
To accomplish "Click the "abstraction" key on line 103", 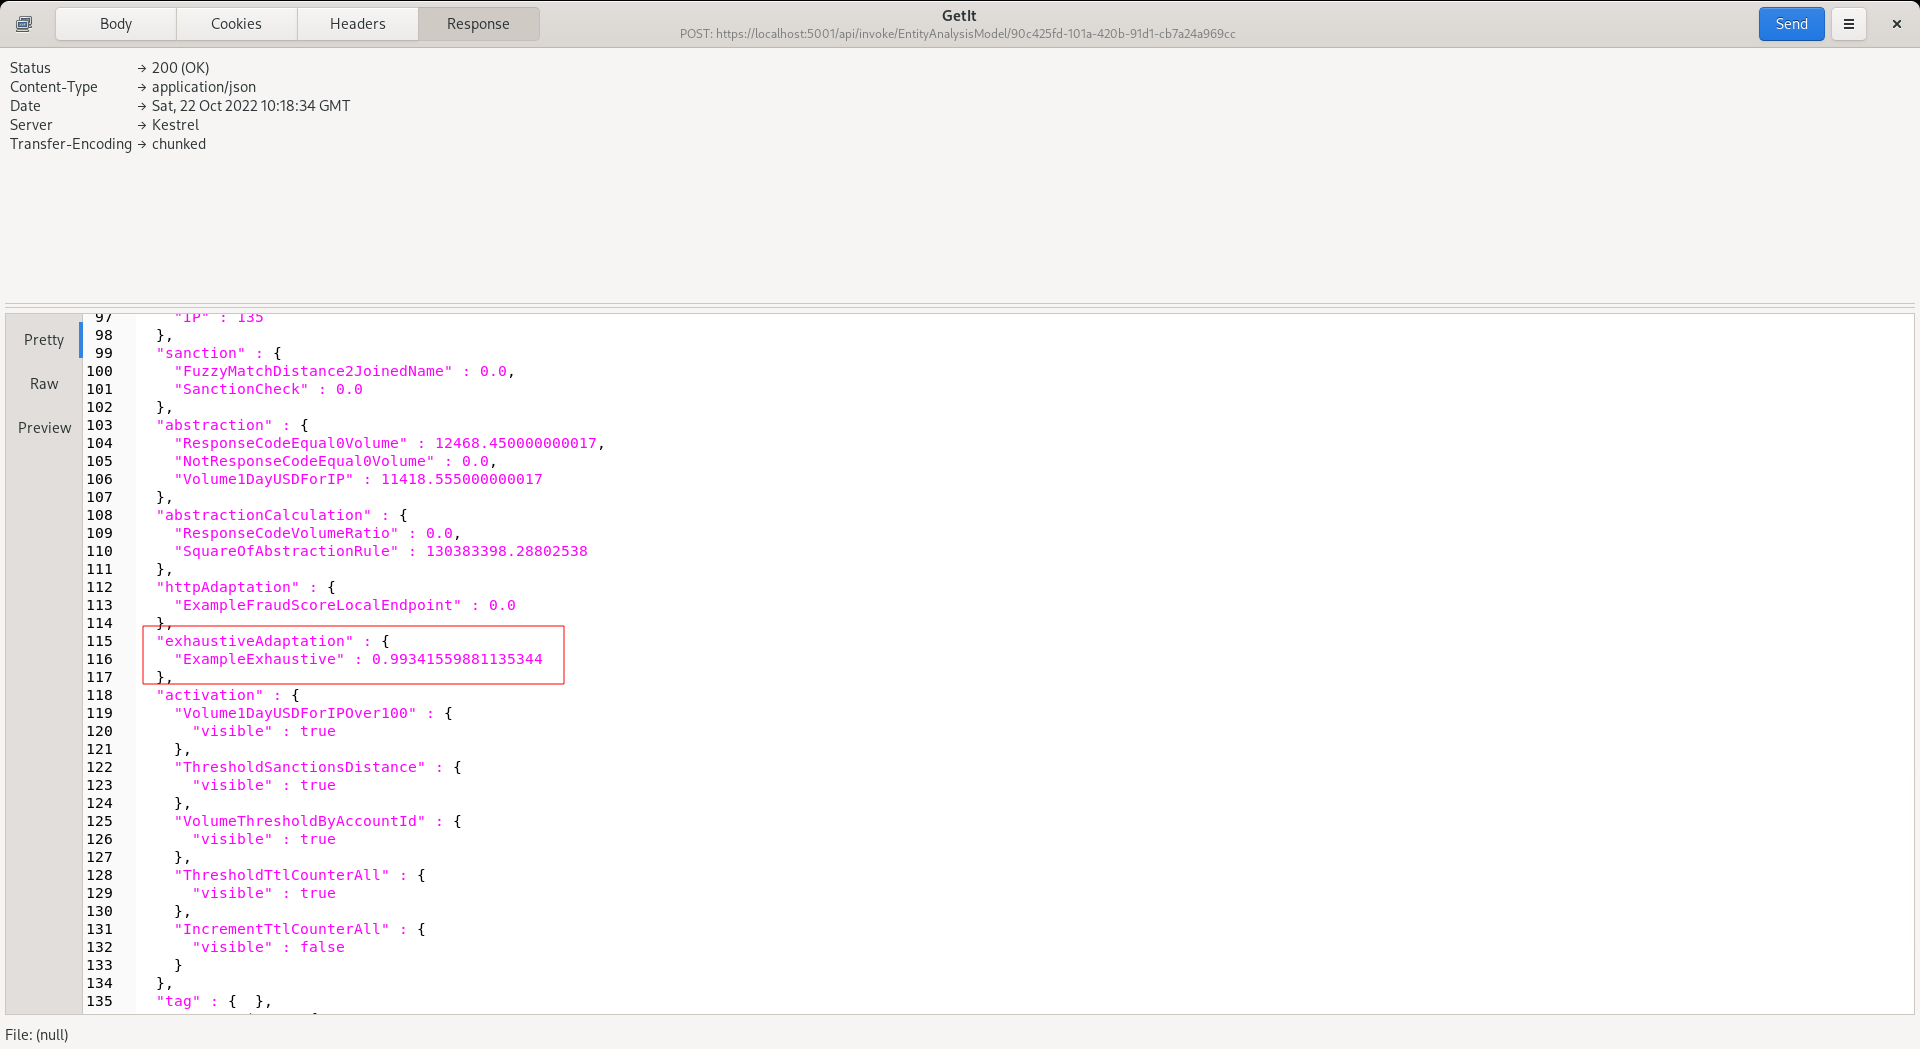I will (x=214, y=425).
